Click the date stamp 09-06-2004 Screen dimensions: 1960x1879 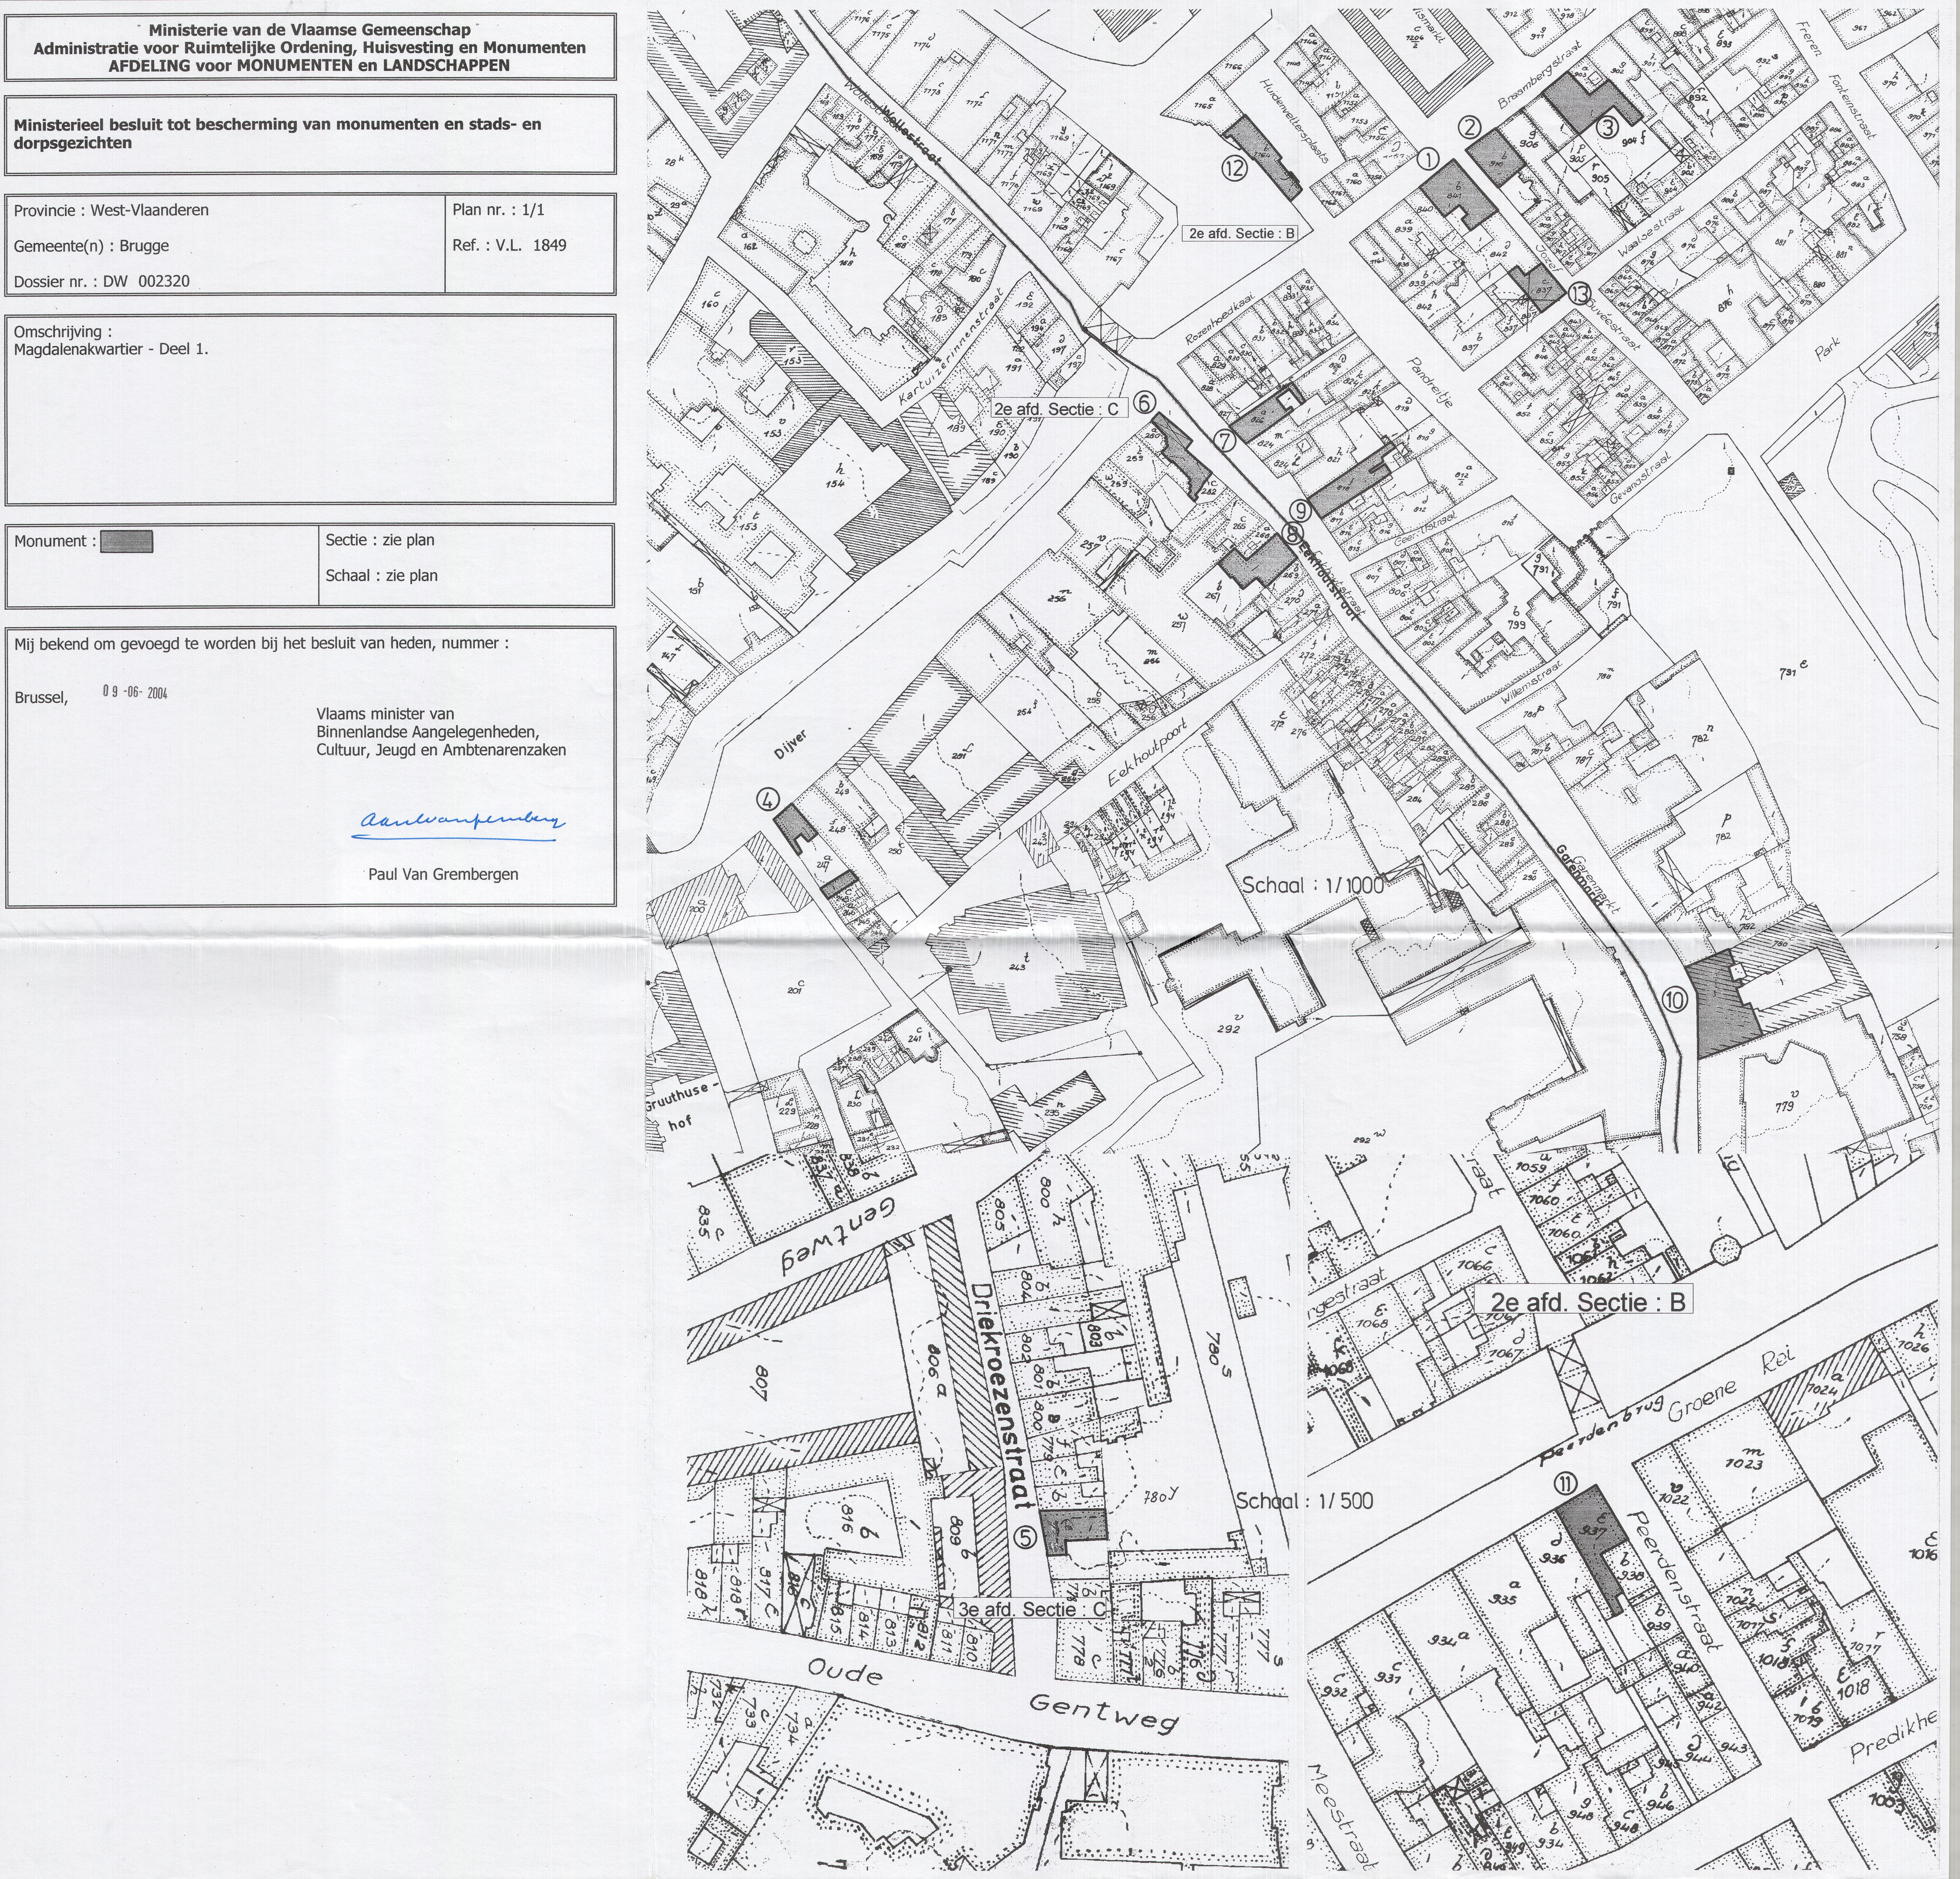tap(135, 691)
